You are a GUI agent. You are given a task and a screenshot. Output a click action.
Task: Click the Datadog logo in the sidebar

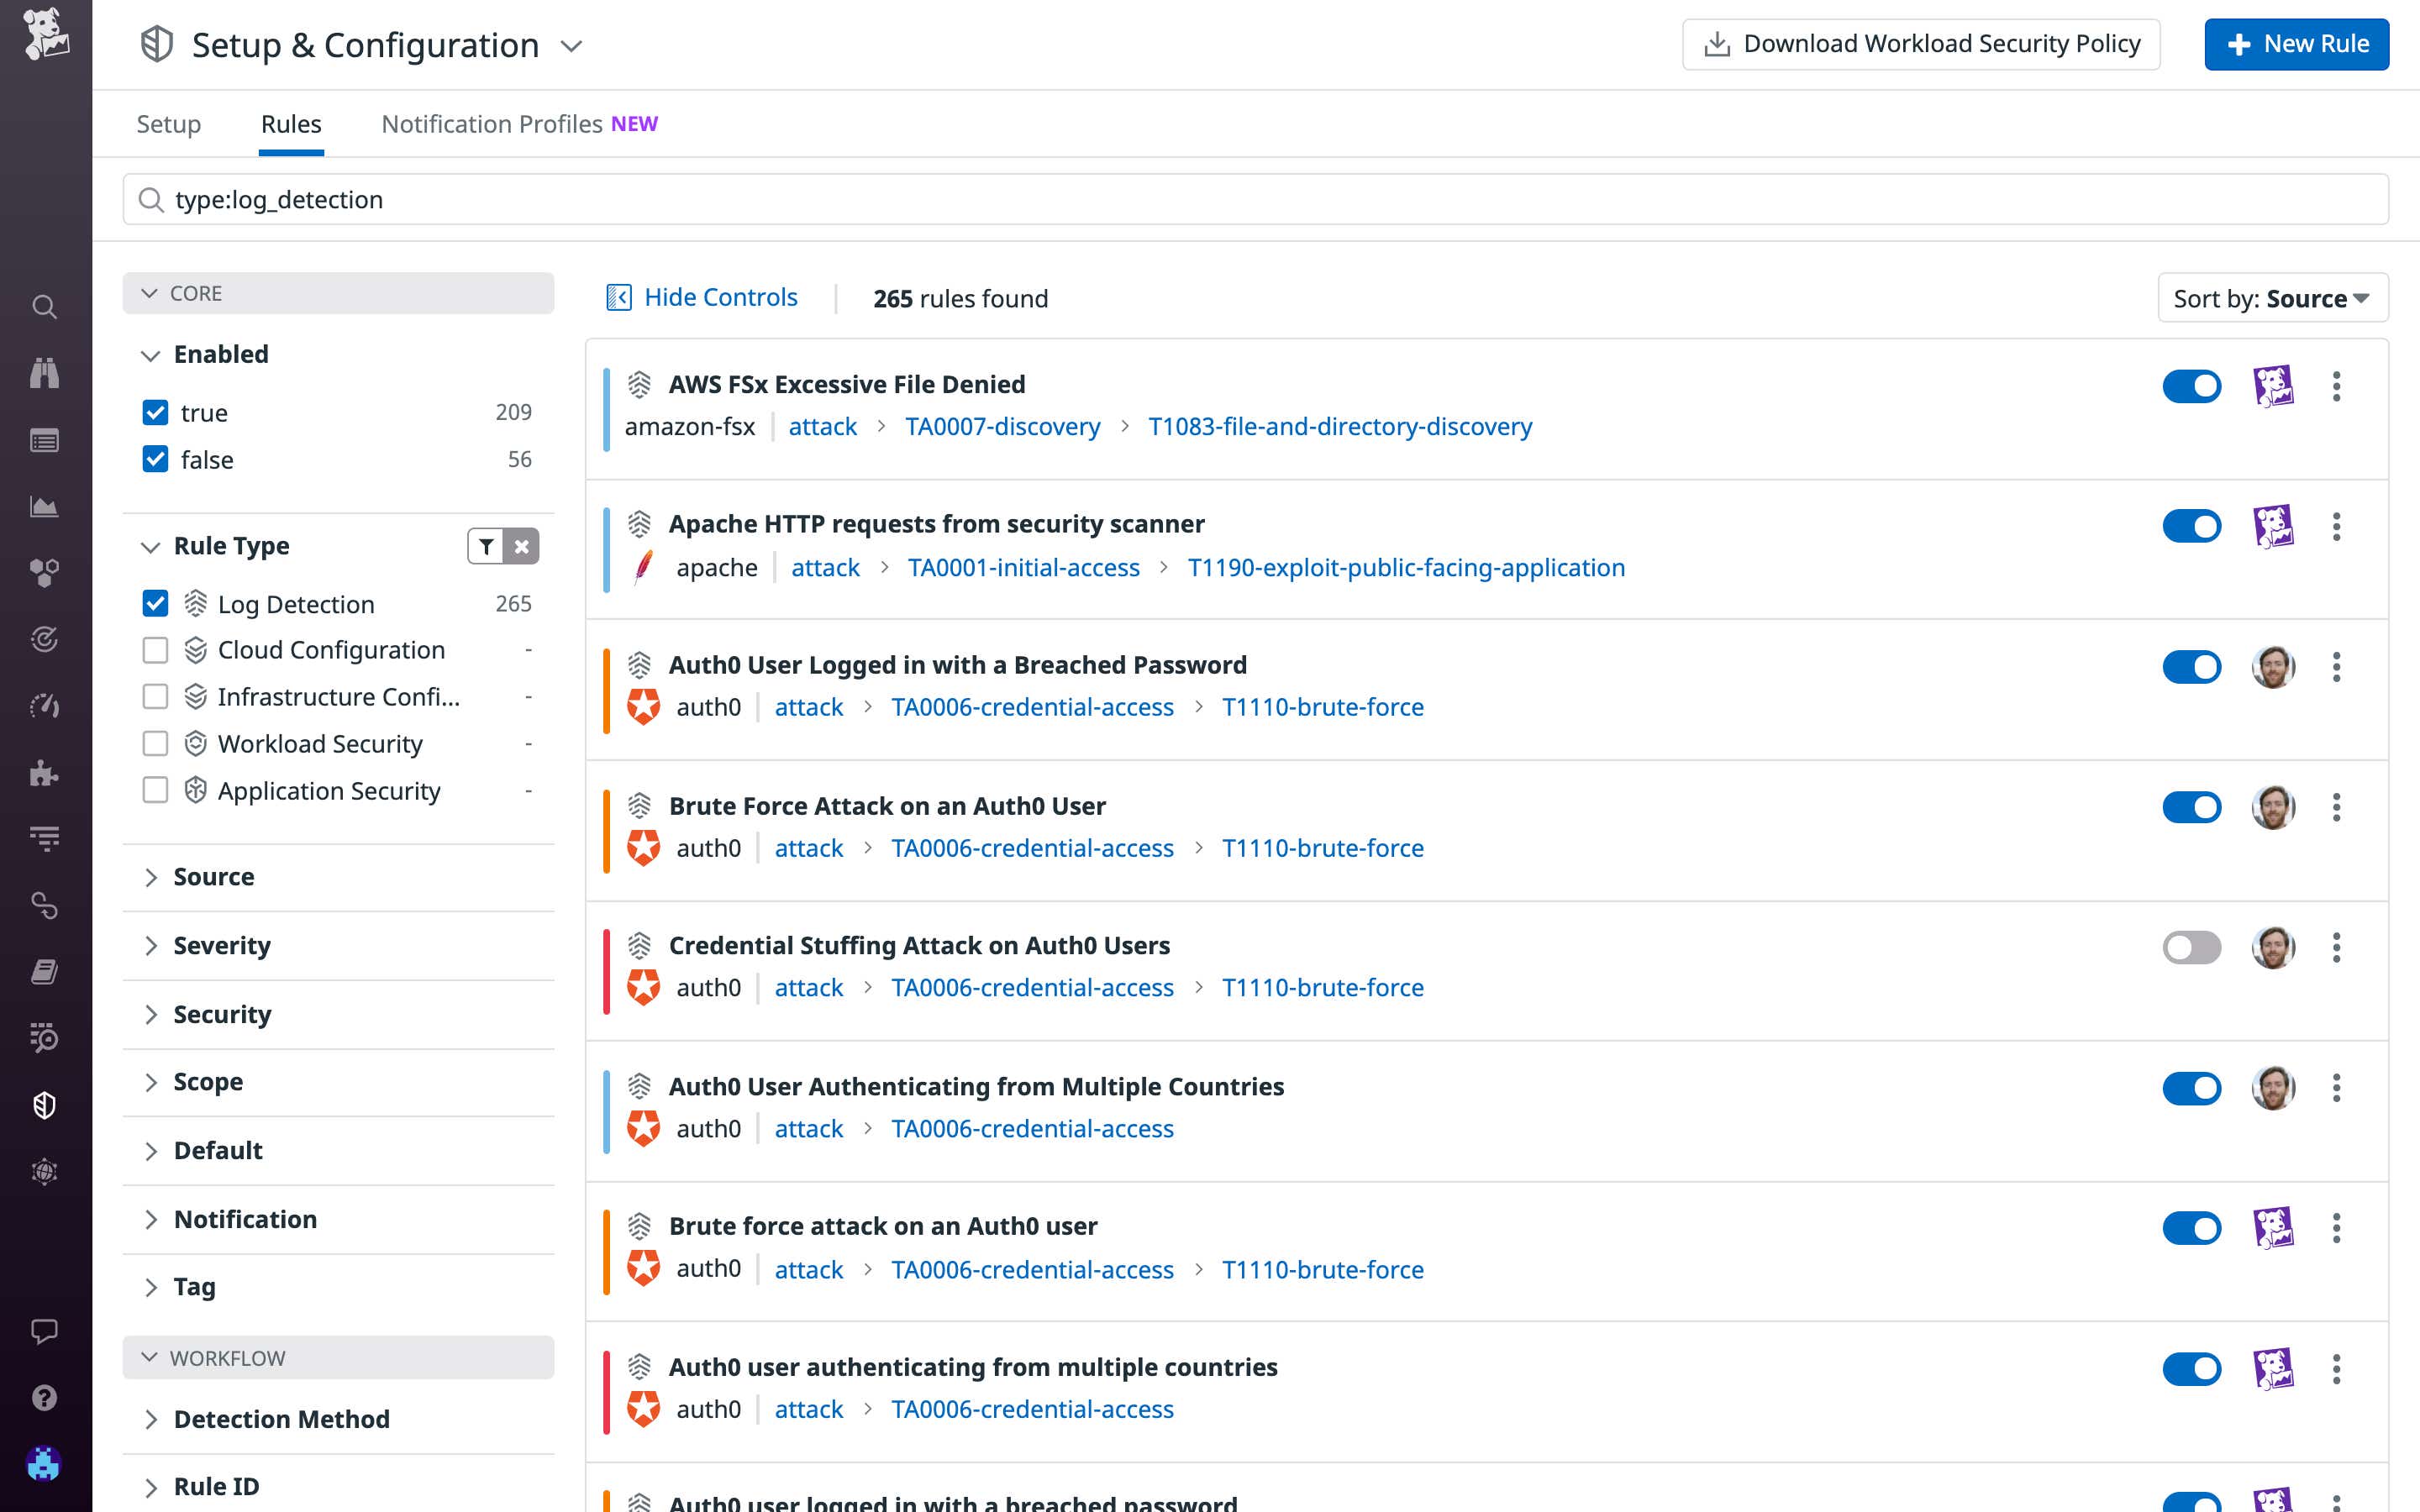[45, 34]
